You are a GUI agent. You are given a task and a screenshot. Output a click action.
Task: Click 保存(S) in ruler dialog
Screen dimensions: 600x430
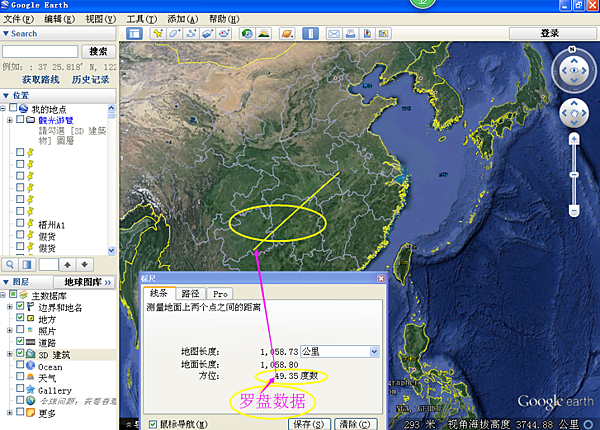308,424
